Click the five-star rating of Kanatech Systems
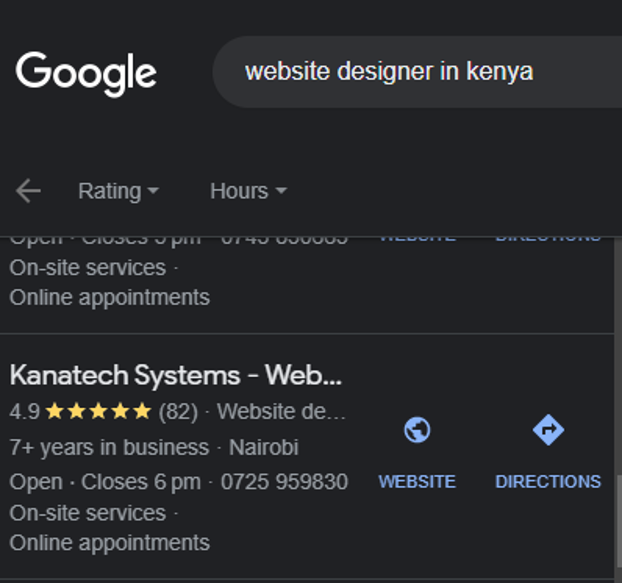Image resolution: width=622 pixels, height=583 pixels. 98,411
